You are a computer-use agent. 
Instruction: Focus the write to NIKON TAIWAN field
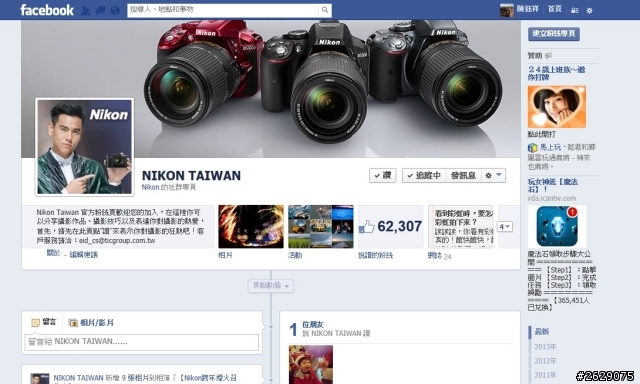[x=141, y=342]
